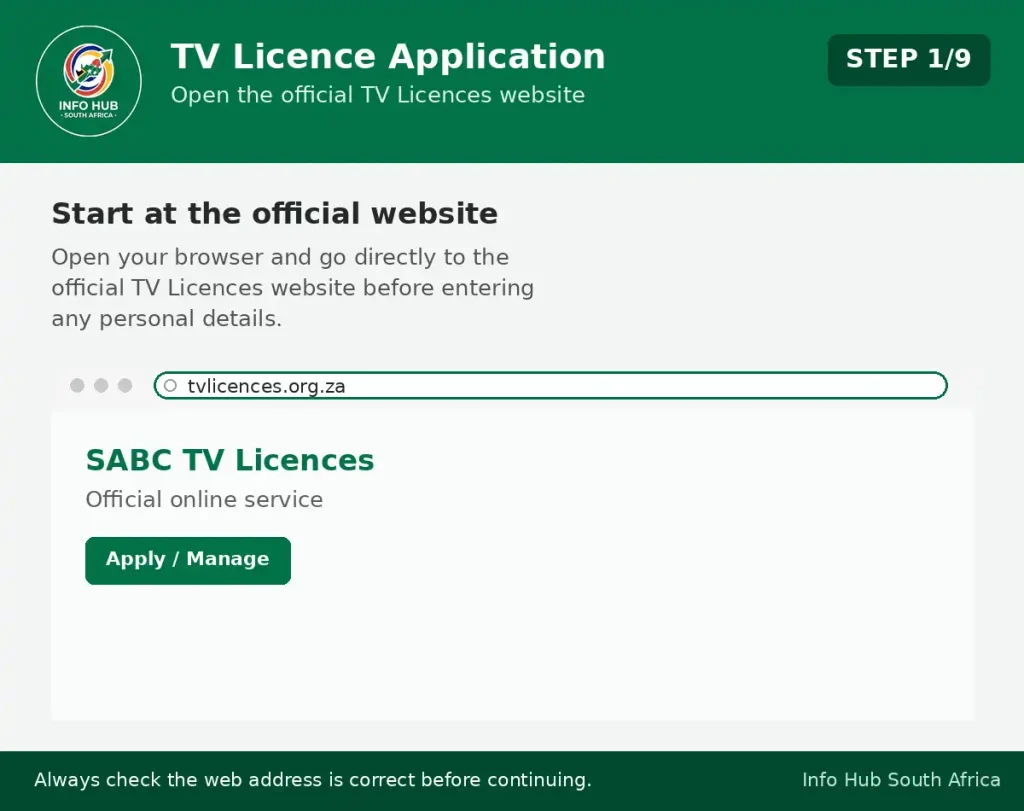Click the STEP 1/9 badge
Image resolution: width=1024 pixels, height=811 pixels.
tap(908, 59)
